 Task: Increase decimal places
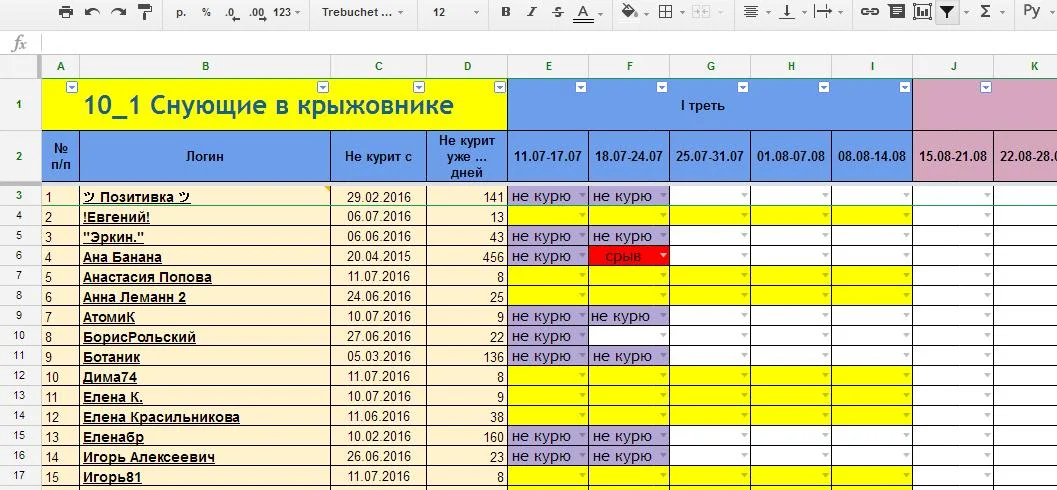tap(258, 12)
